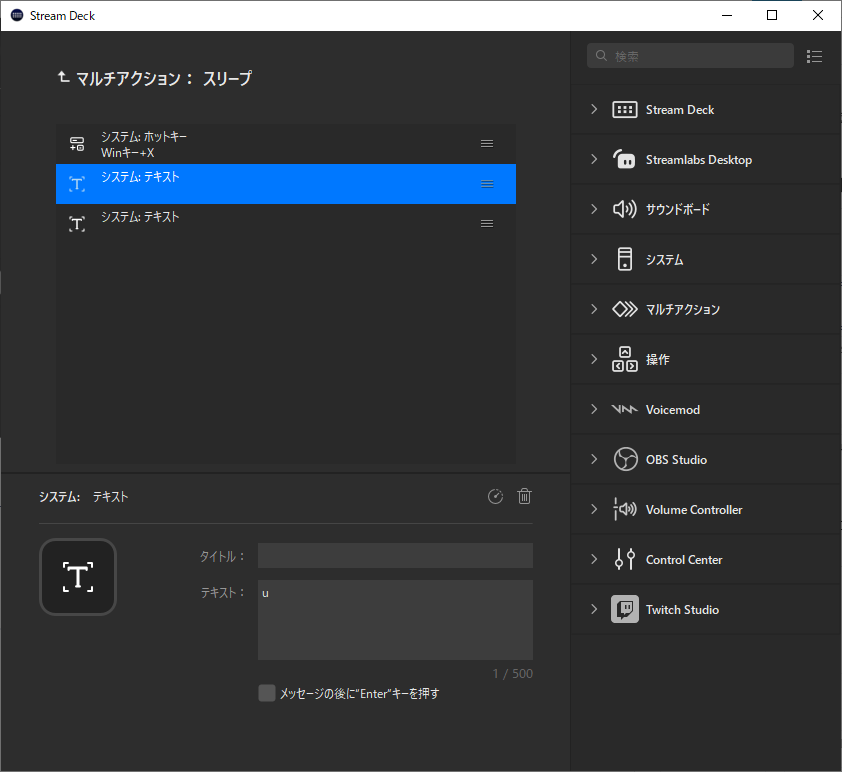Minimize the Stream Deck window
Viewport: 842px width, 772px height.
pos(727,15)
